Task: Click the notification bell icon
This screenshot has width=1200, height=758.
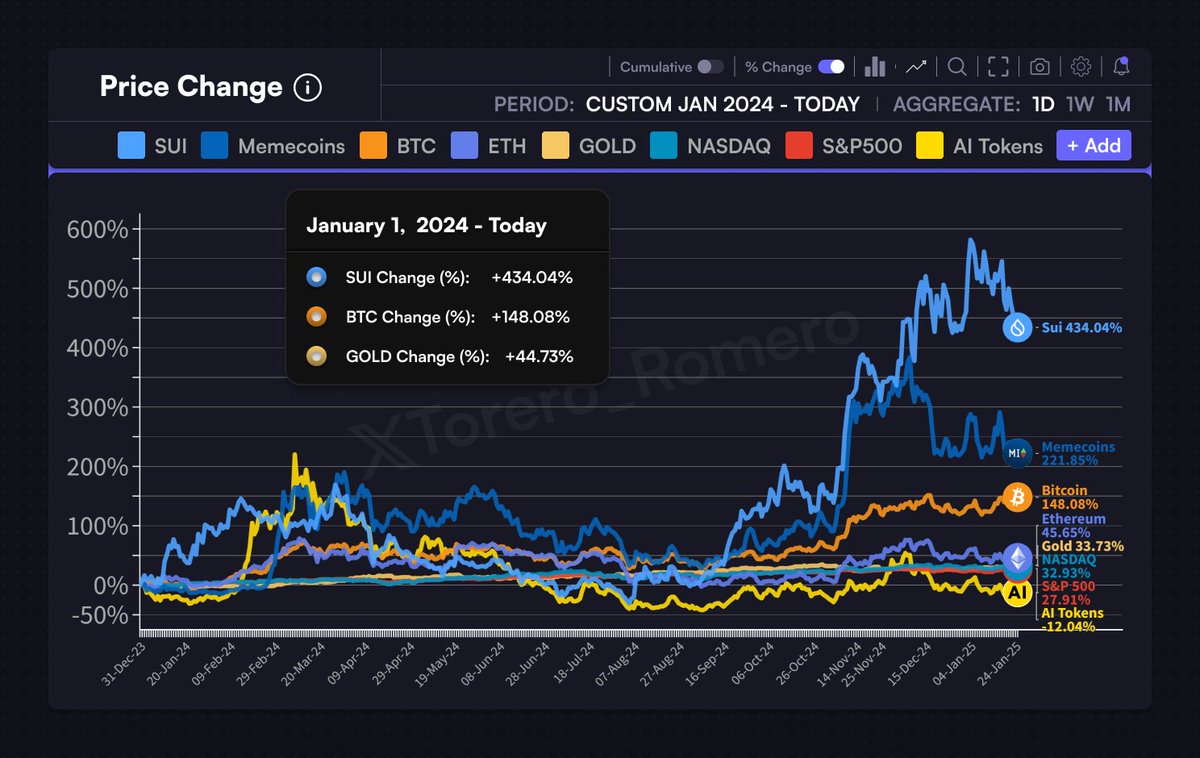Action: [1122, 67]
